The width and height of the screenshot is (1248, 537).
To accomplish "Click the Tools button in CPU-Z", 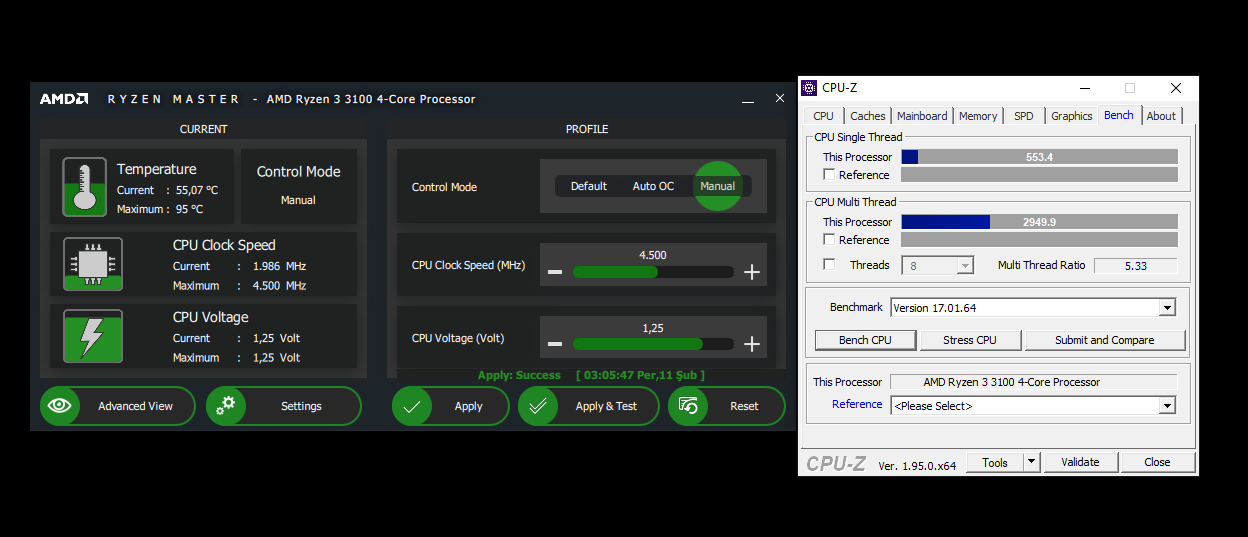I will [x=995, y=462].
